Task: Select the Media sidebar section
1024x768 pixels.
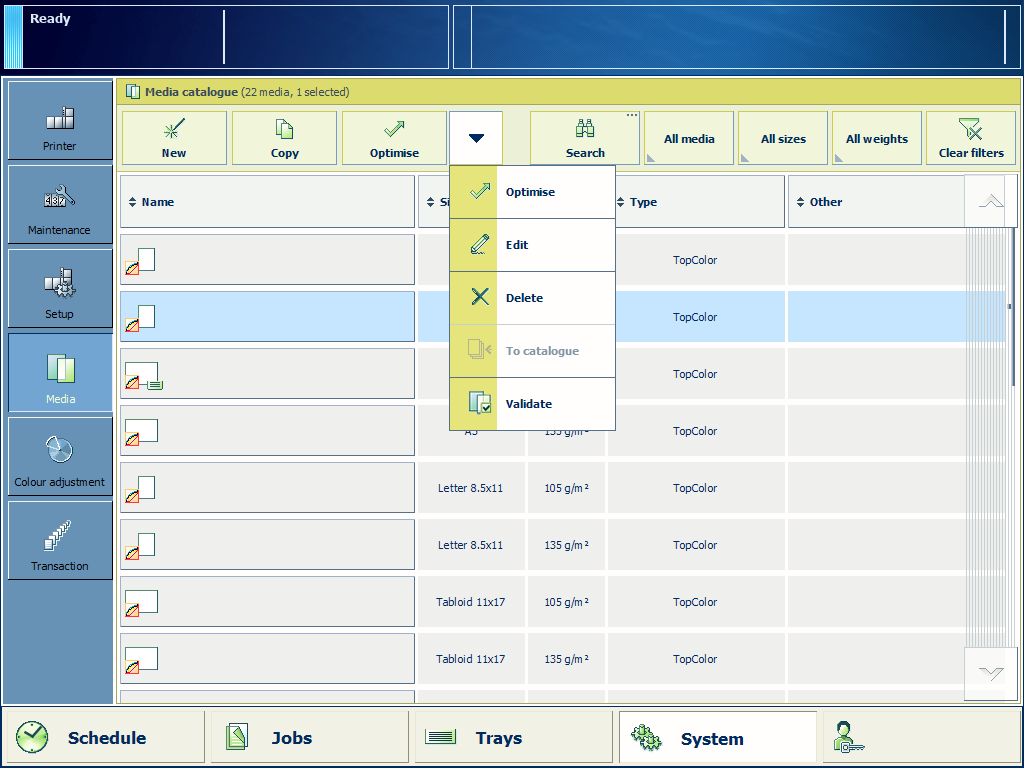Action: [x=60, y=372]
